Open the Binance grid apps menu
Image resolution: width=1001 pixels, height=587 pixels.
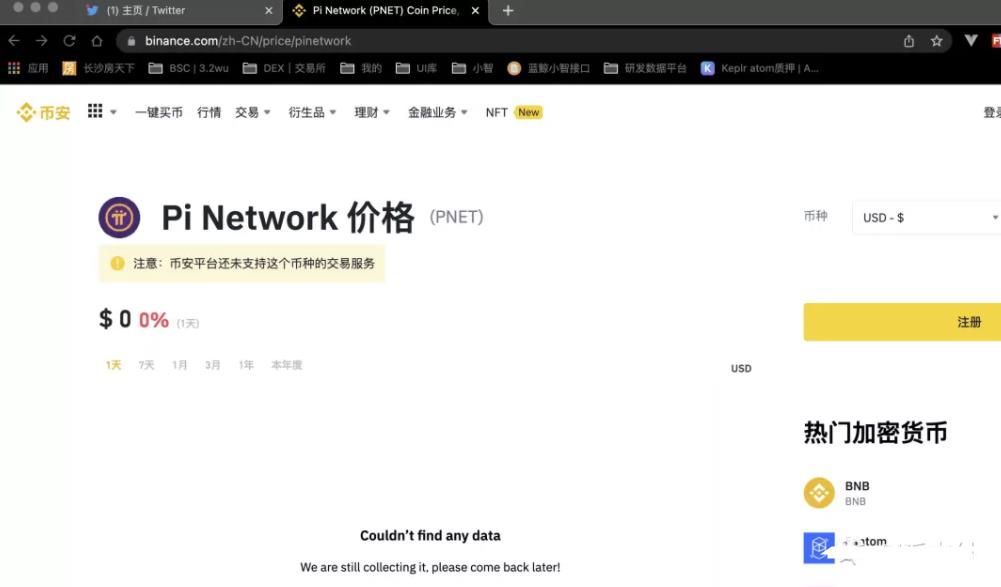(102, 112)
